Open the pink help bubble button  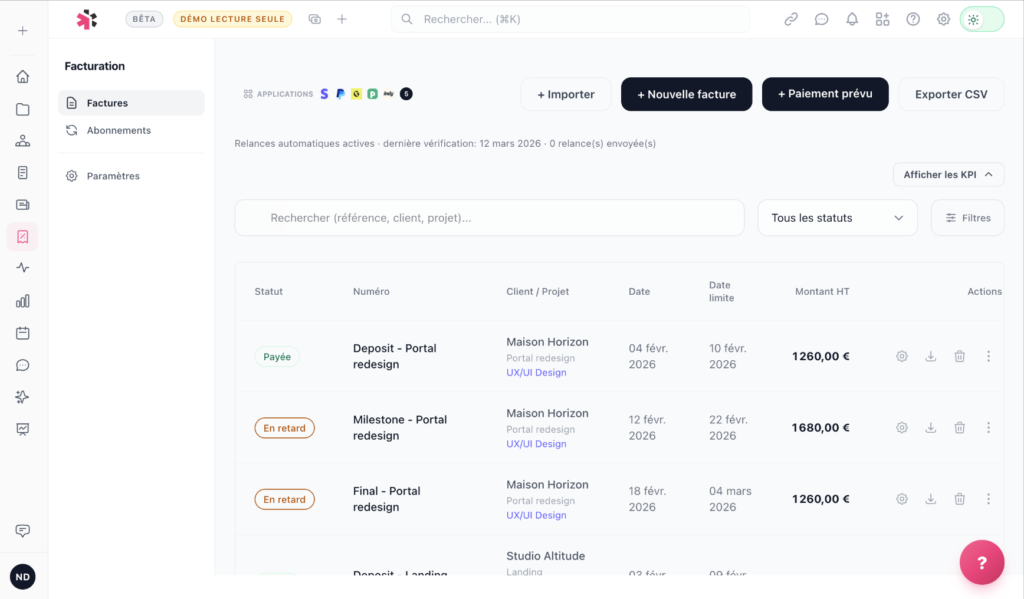[x=981, y=562]
